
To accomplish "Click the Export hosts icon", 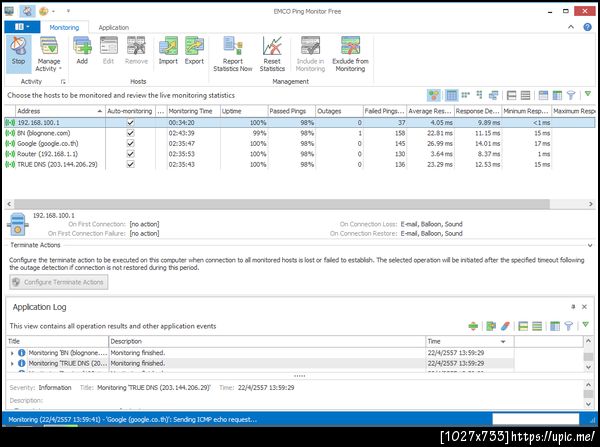I will coord(194,51).
